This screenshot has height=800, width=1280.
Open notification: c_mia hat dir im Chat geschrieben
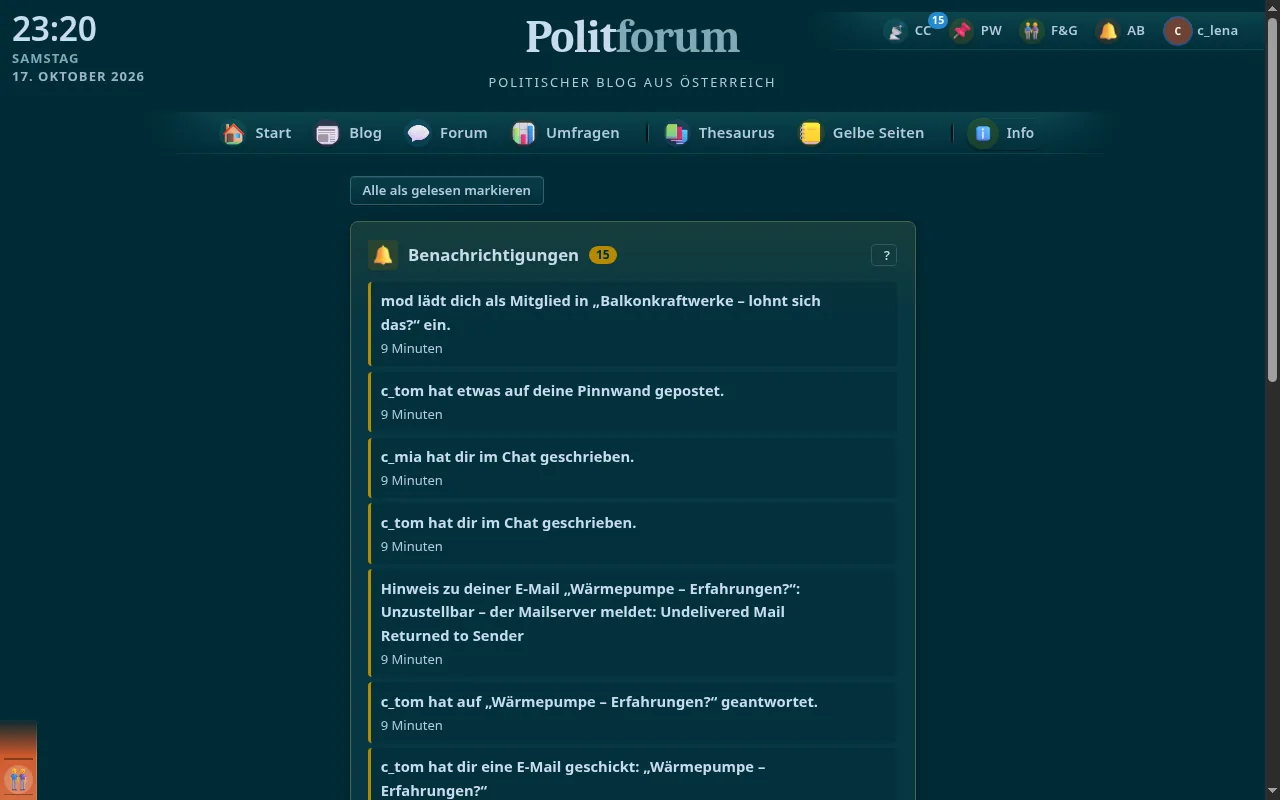[632, 468]
